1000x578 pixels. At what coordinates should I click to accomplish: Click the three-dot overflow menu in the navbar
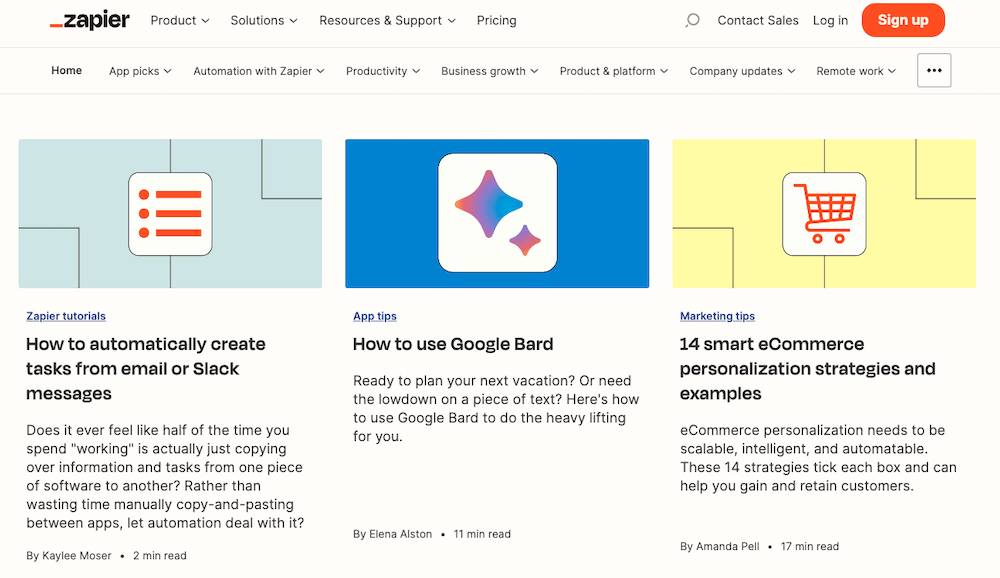[x=934, y=70]
